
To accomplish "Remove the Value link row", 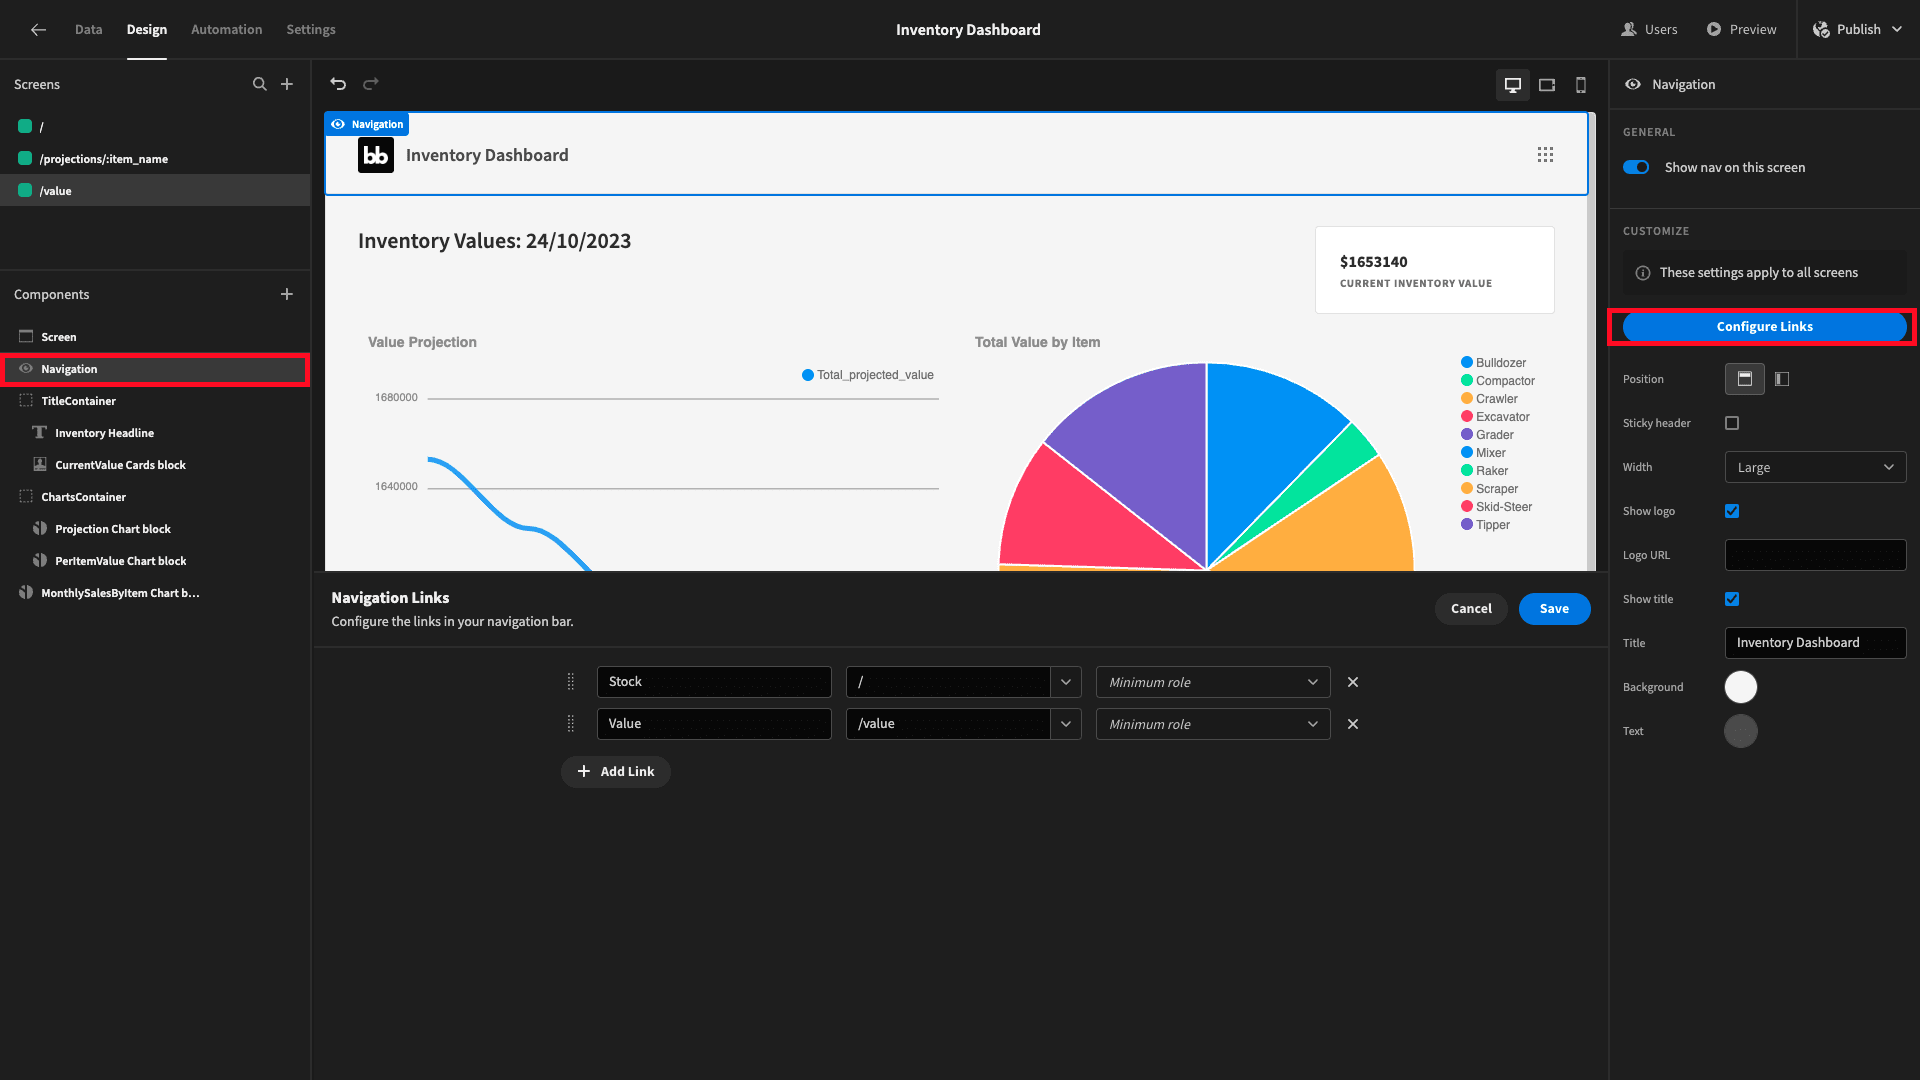I will pyautogui.click(x=1353, y=724).
